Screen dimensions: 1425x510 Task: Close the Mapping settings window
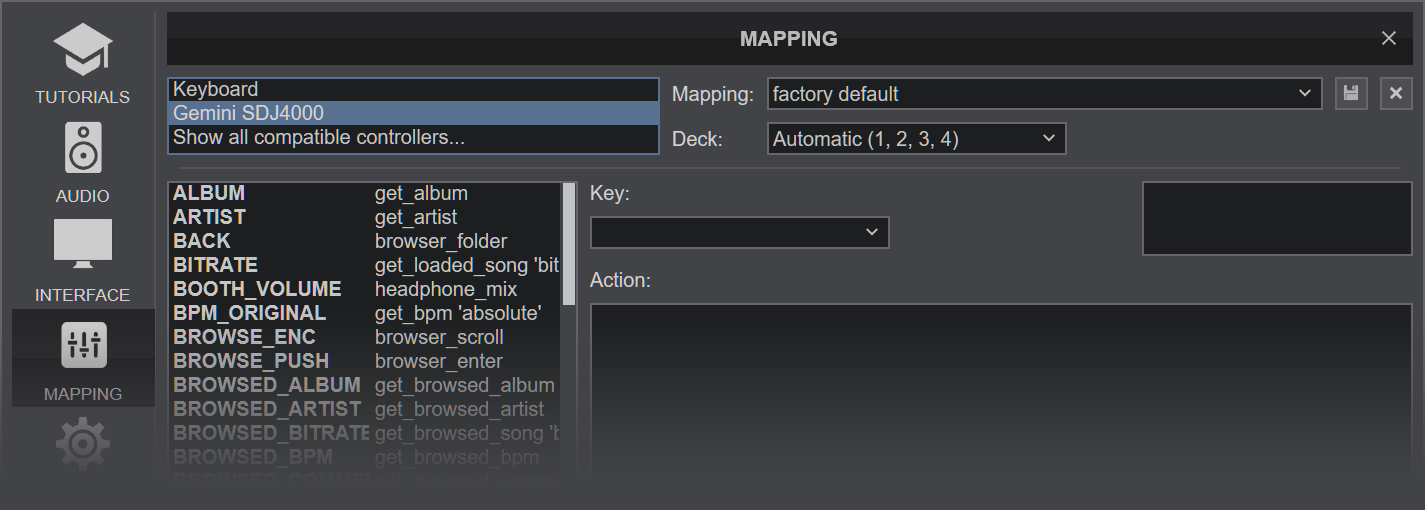(x=1388, y=38)
